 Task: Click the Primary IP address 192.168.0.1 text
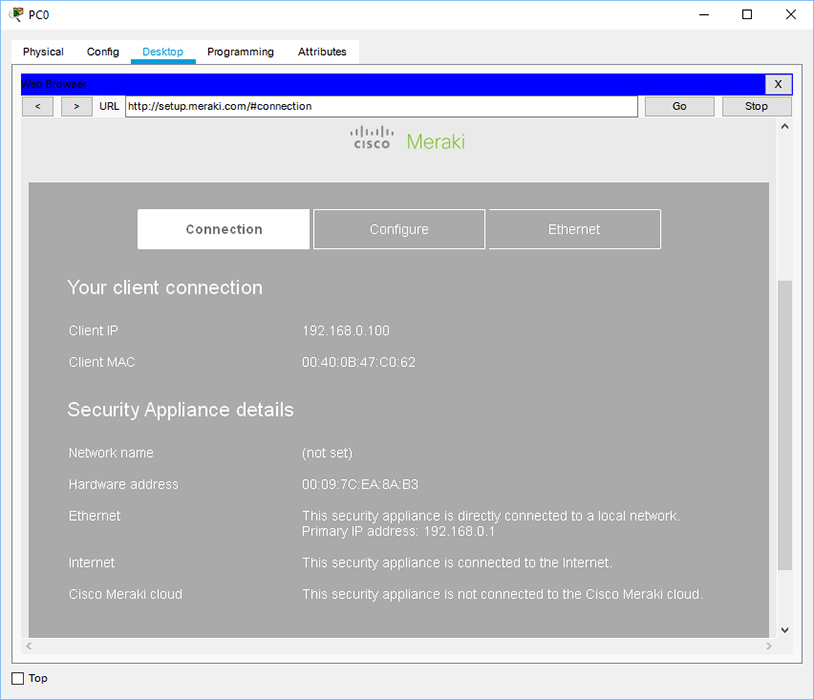coord(398,531)
